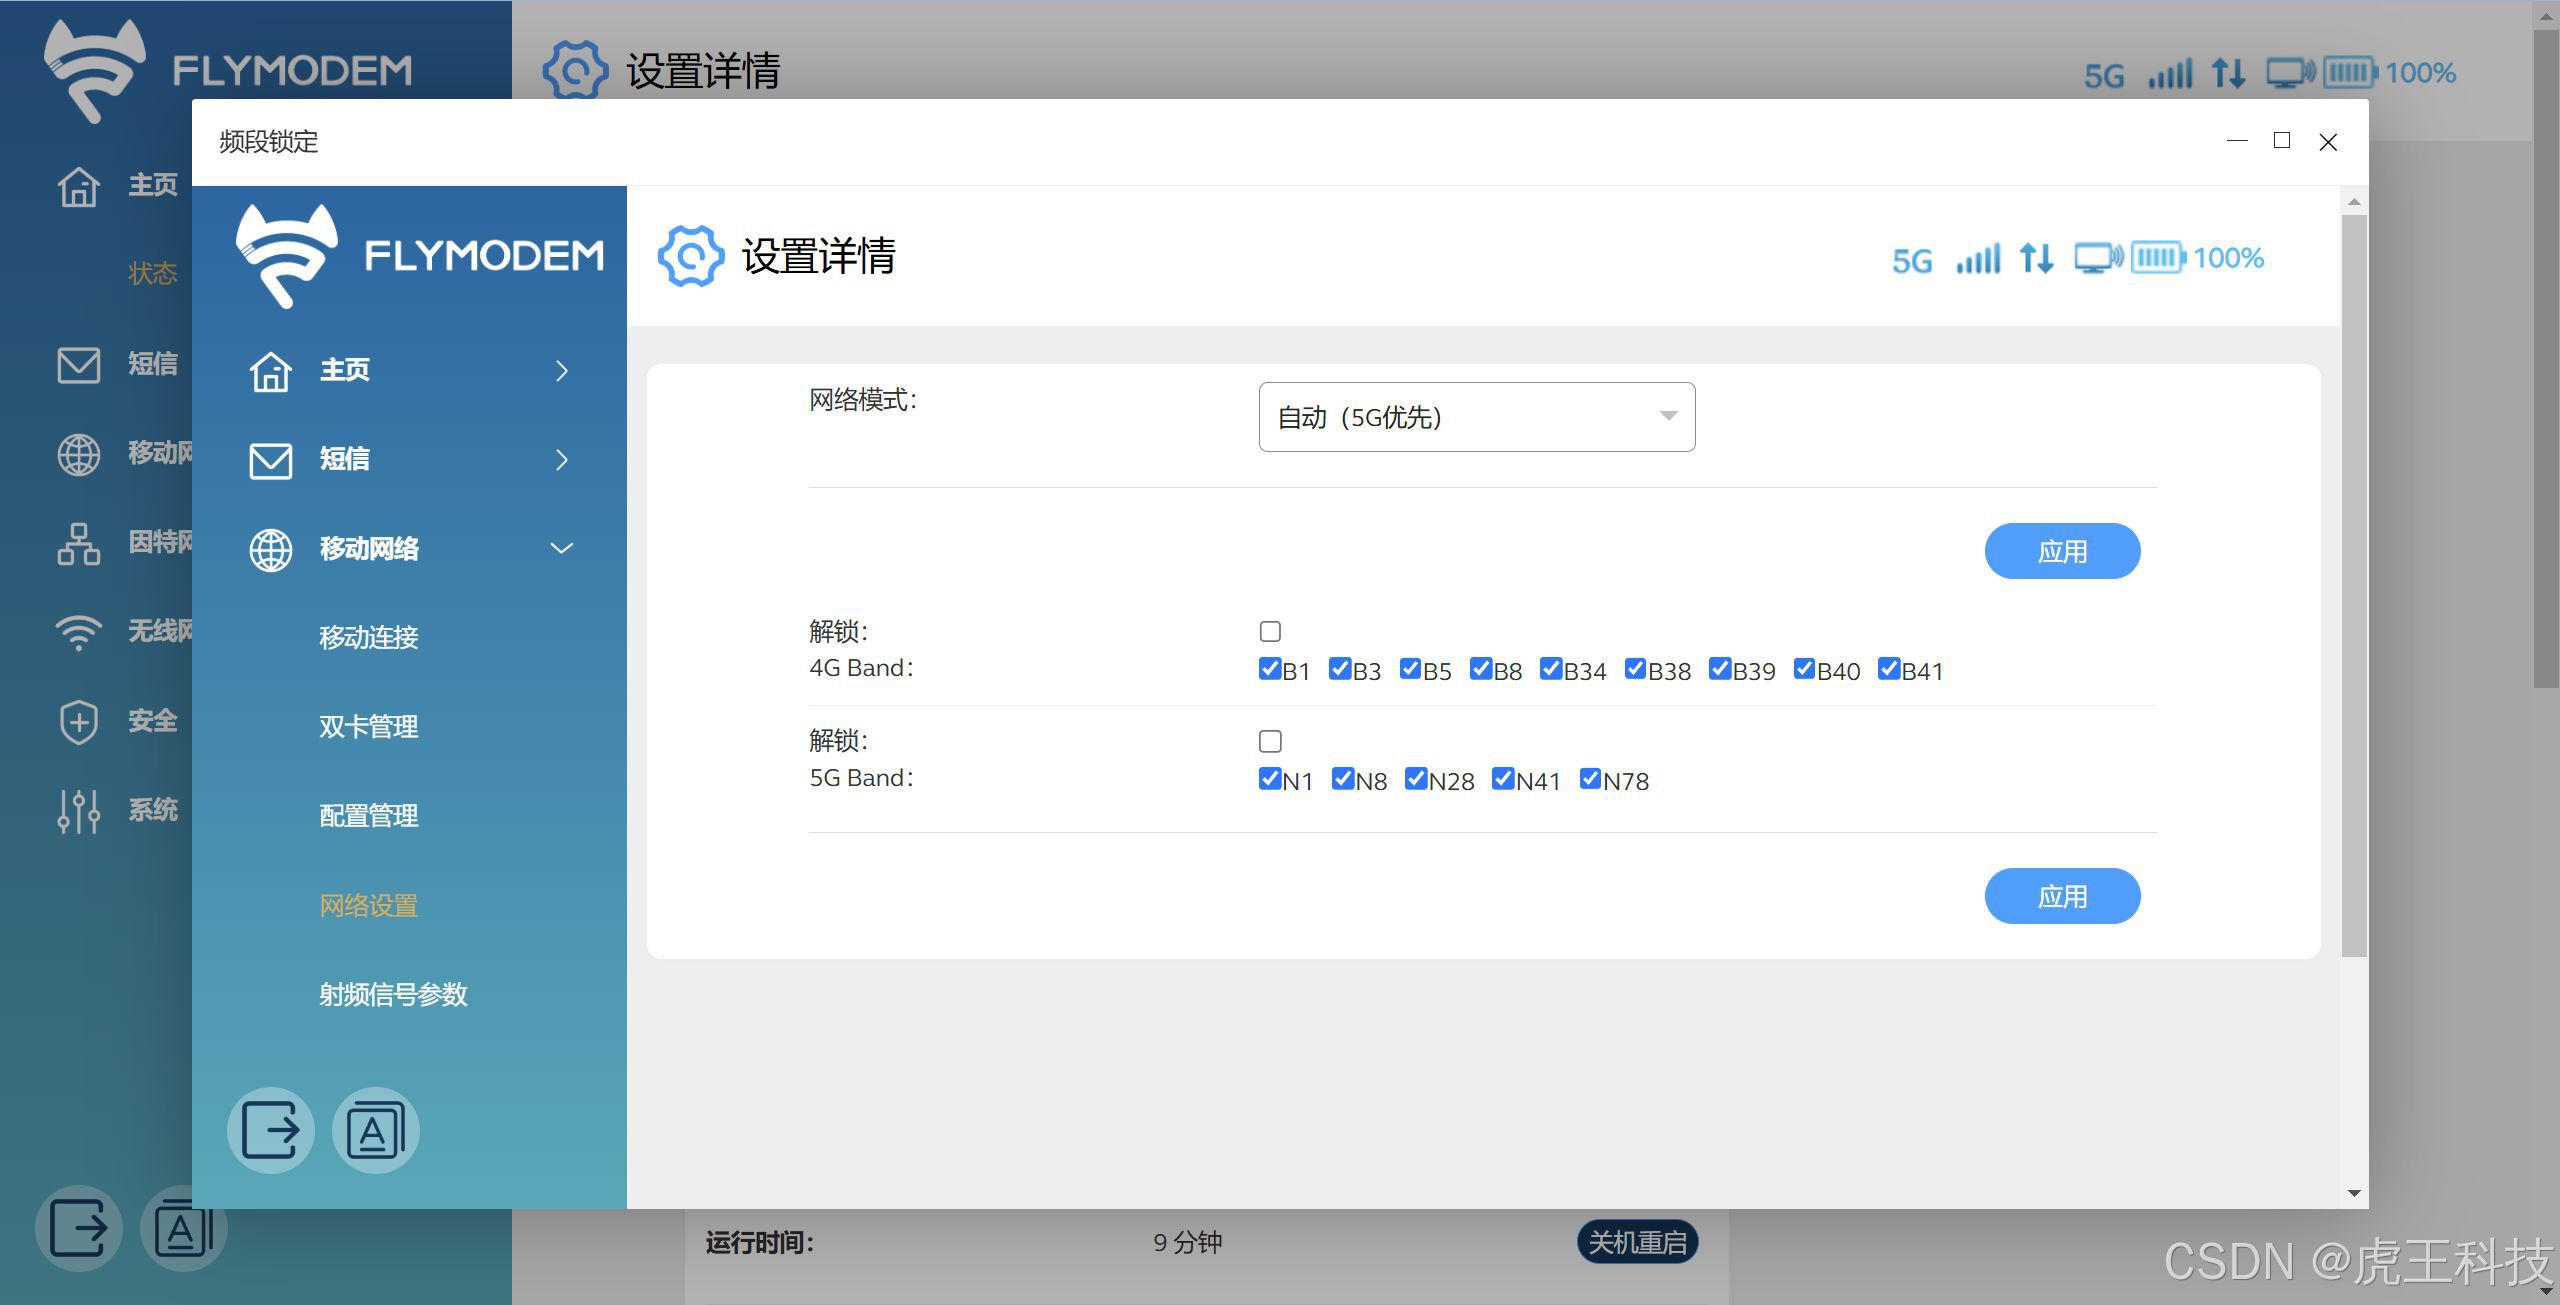Open the 网络模式 dropdown list
Viewport: 2560px width, 1305px height.
pyautogui.click(x=1476, y=417)
